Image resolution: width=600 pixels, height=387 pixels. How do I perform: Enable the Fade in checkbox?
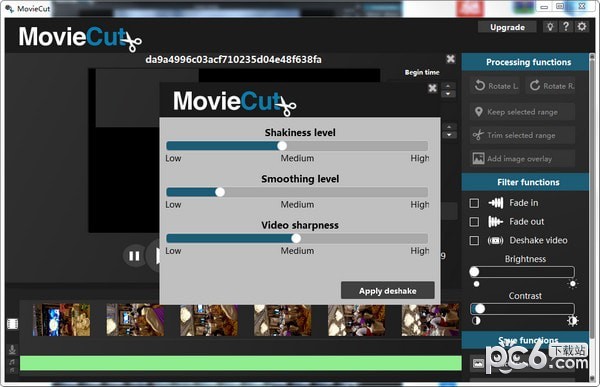(x=474, y=203)
